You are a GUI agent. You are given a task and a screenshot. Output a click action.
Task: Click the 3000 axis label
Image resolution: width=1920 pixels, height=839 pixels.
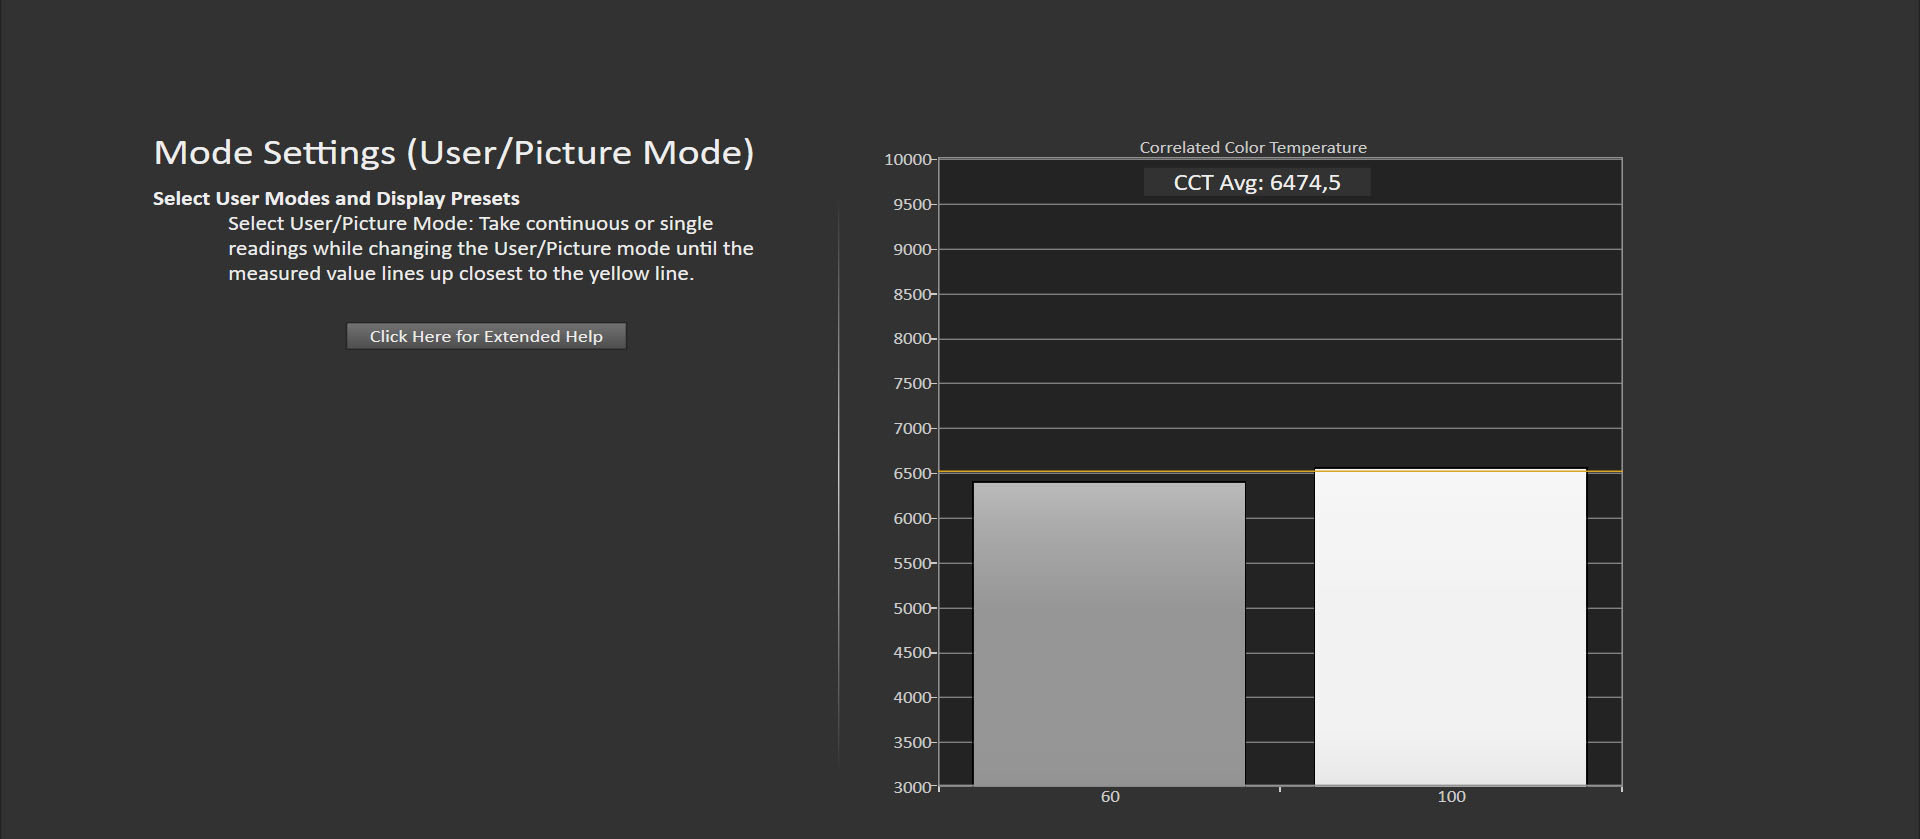pyautogui.click(x=912, y=787)
